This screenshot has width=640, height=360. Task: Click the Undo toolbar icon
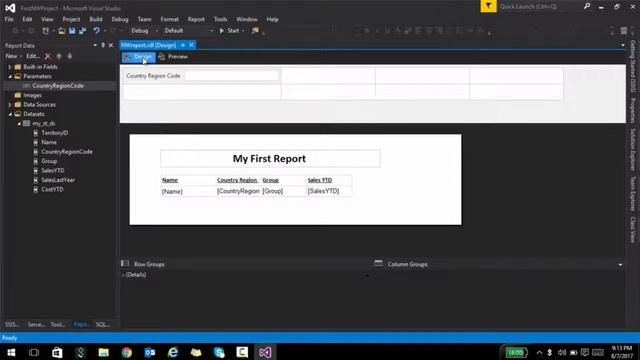click(x=96, y=31)
